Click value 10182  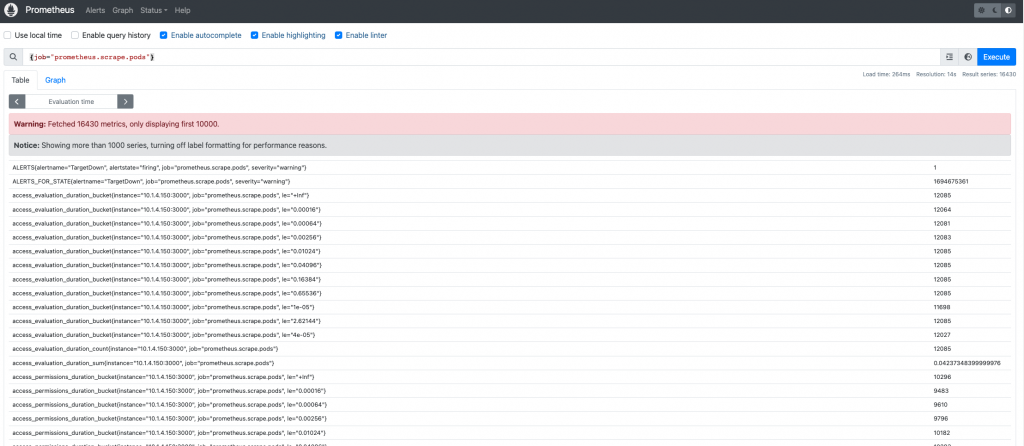pos(942,432)
